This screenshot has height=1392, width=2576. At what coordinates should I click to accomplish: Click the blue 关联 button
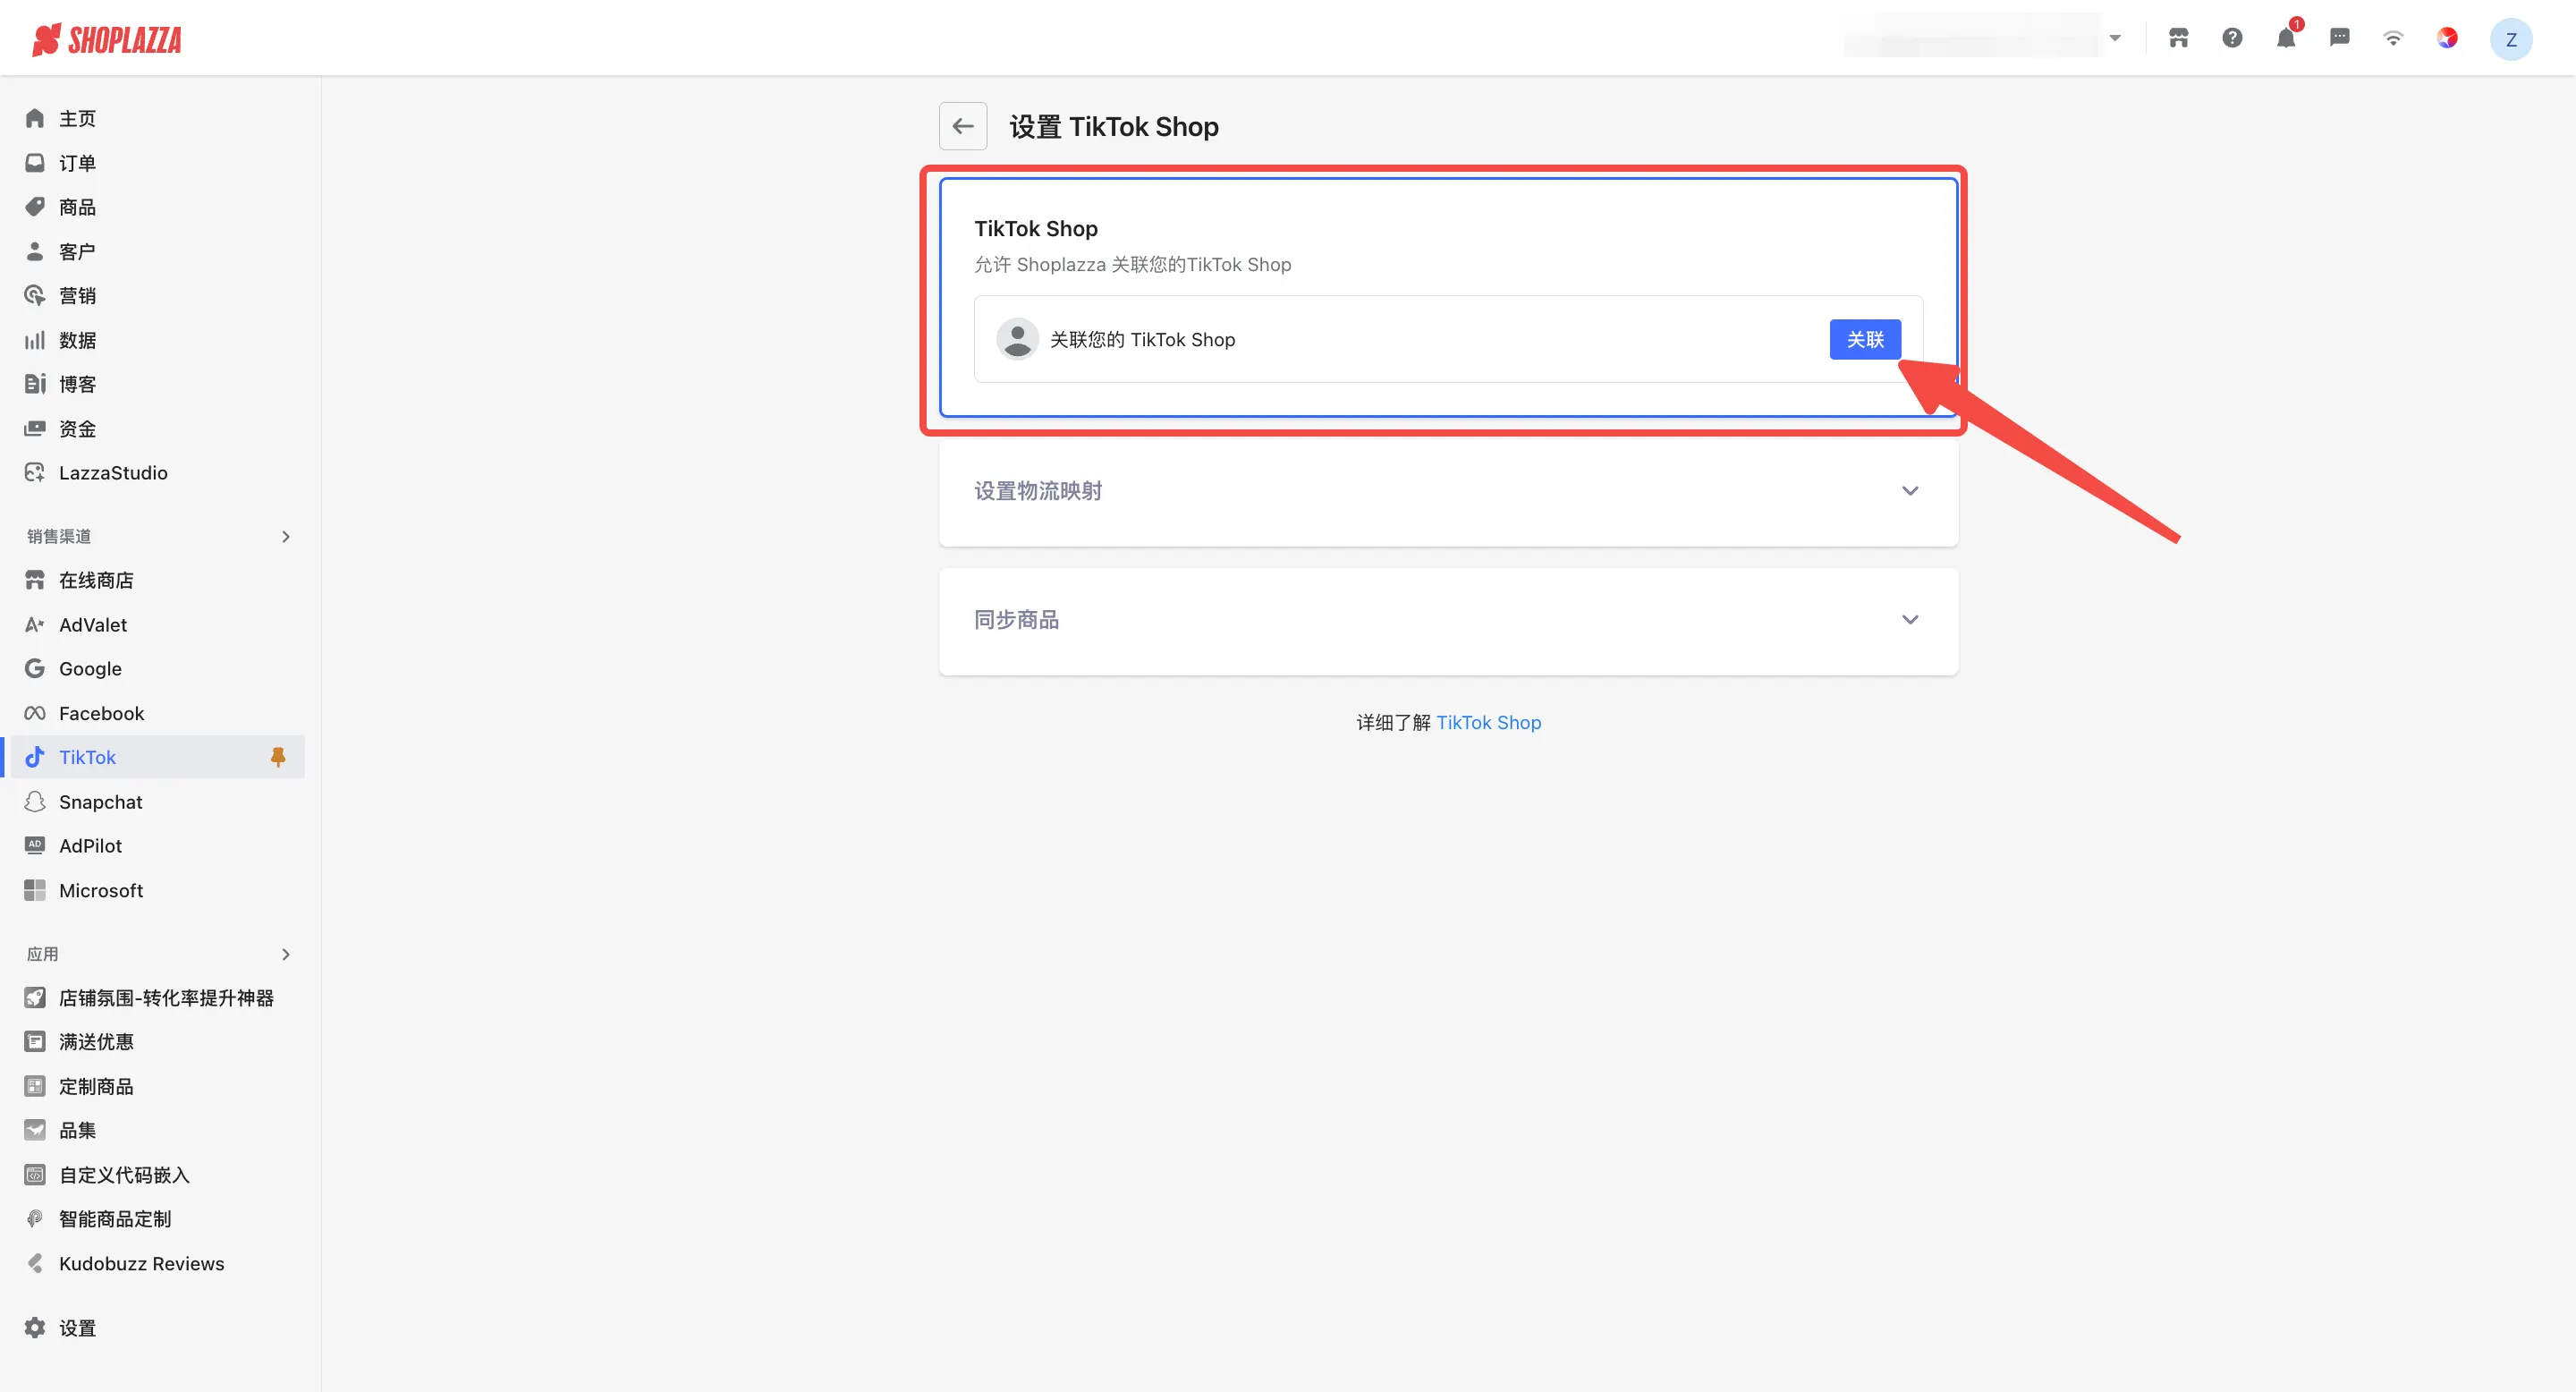pyautogui.click(x=1865, y=339)
